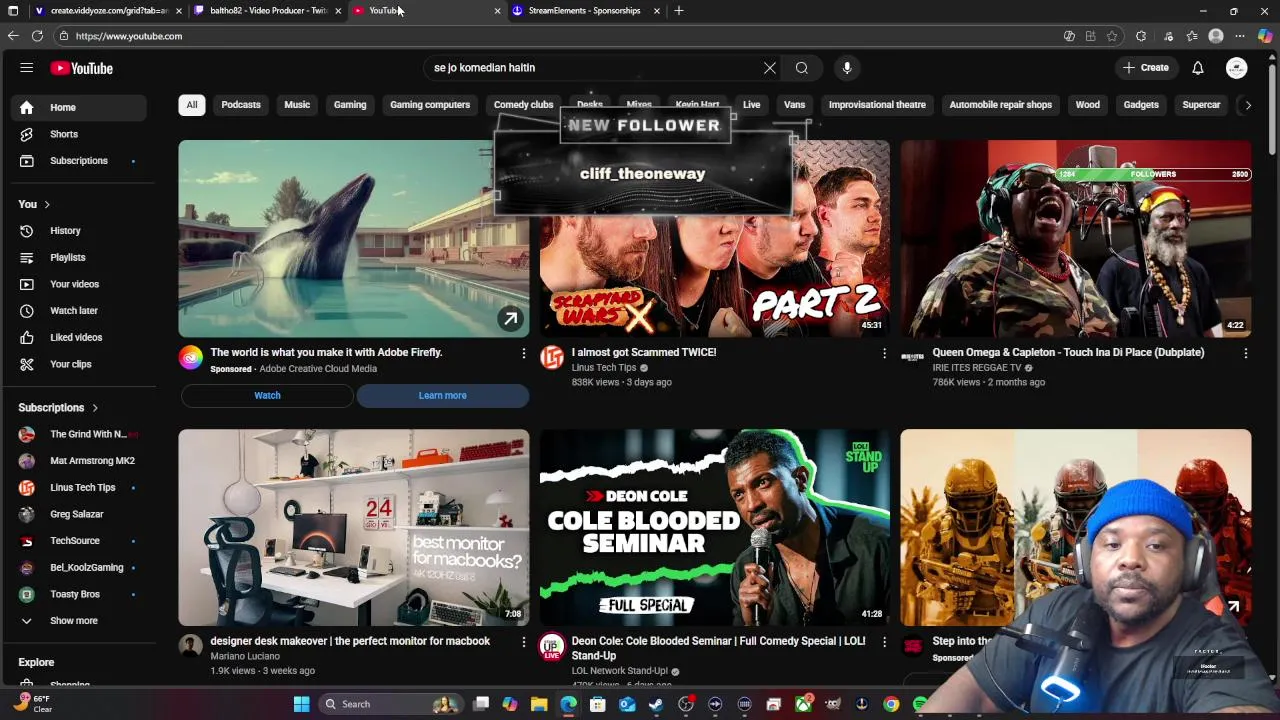1280x720 pixels.
Task: Open File Explorer from taskbar
Action: pyautogui.click(x=539, y=704)
